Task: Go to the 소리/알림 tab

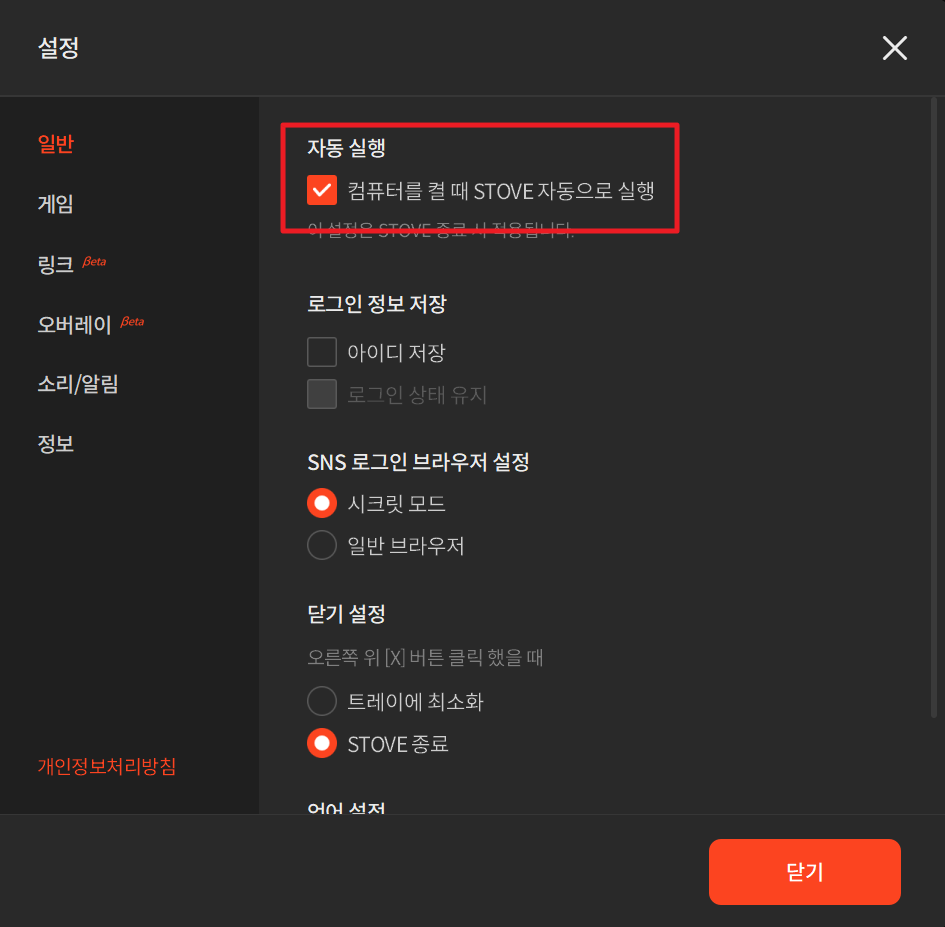Action: pos(78,384)
